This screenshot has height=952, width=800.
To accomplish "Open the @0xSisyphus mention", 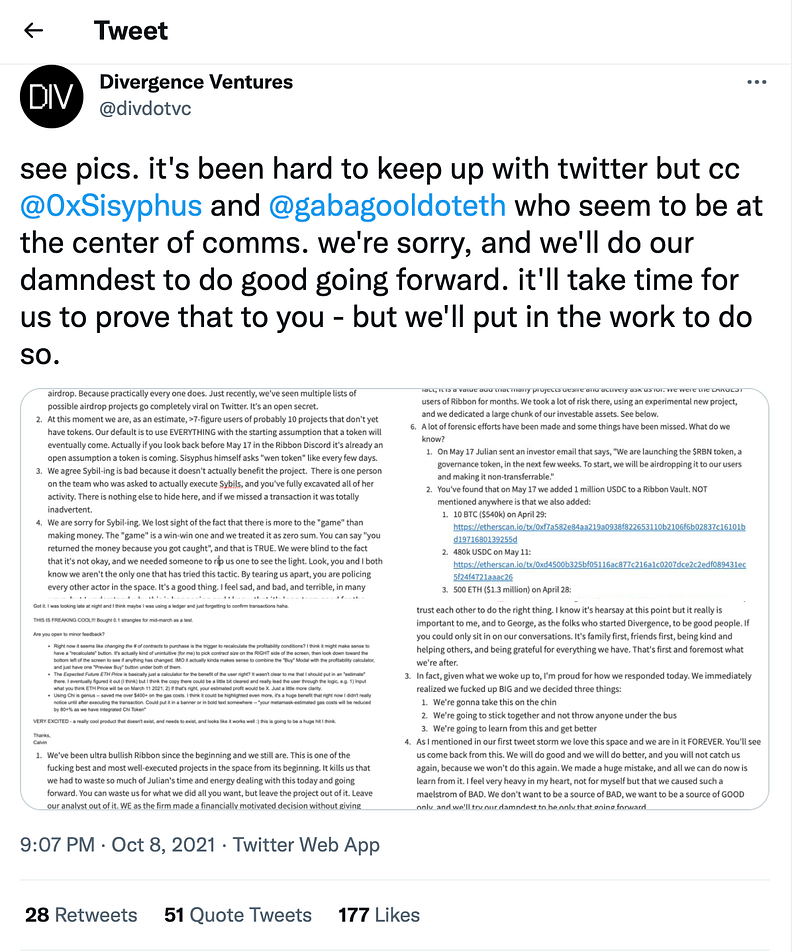I will coord(111,205).
